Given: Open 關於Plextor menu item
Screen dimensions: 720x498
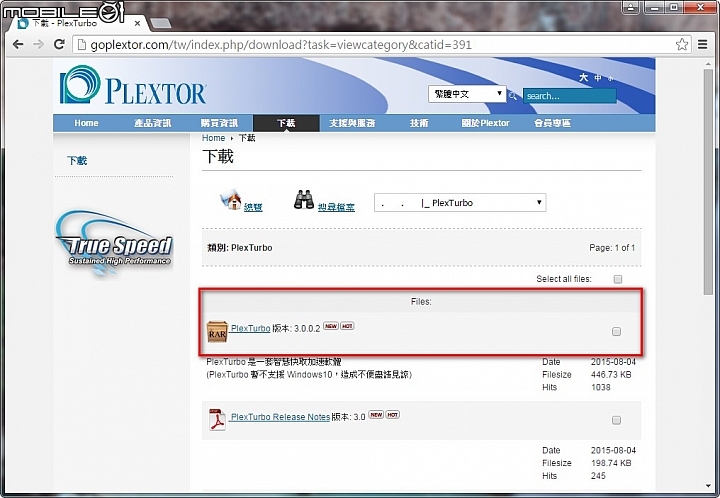Looking at the screenshot, I should 485,123.
